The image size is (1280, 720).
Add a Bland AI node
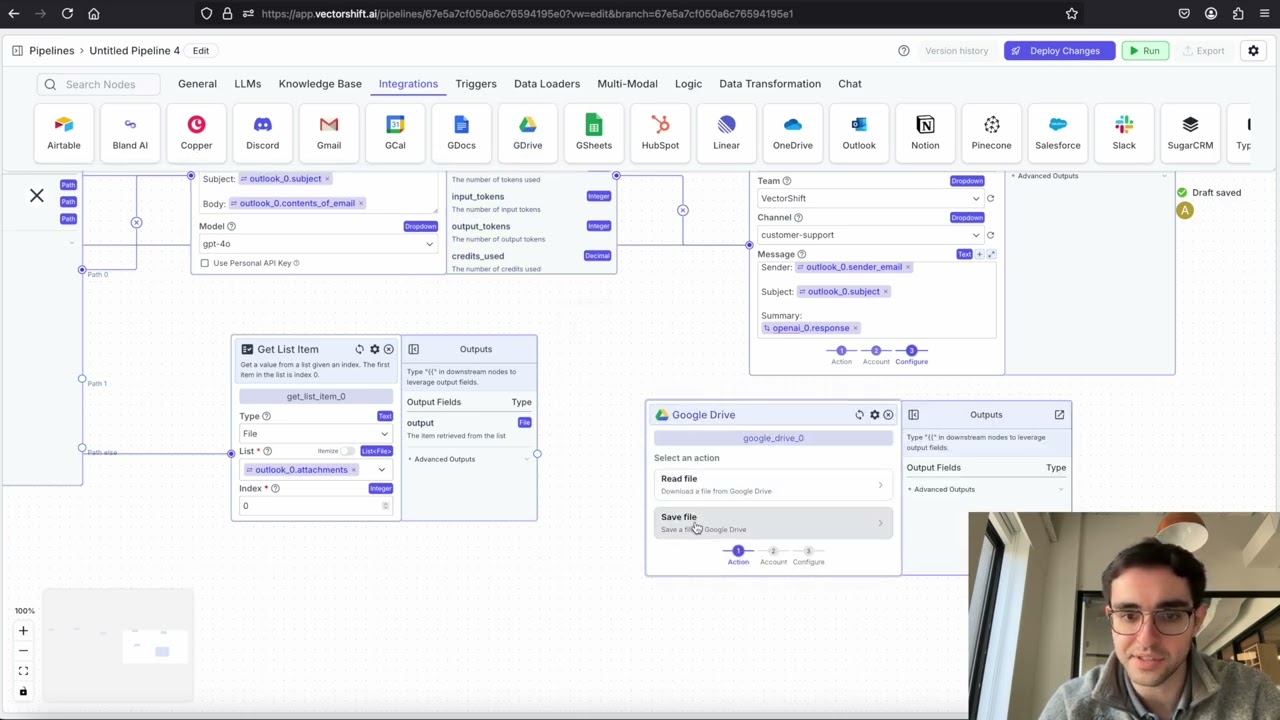tap(130, 134)
